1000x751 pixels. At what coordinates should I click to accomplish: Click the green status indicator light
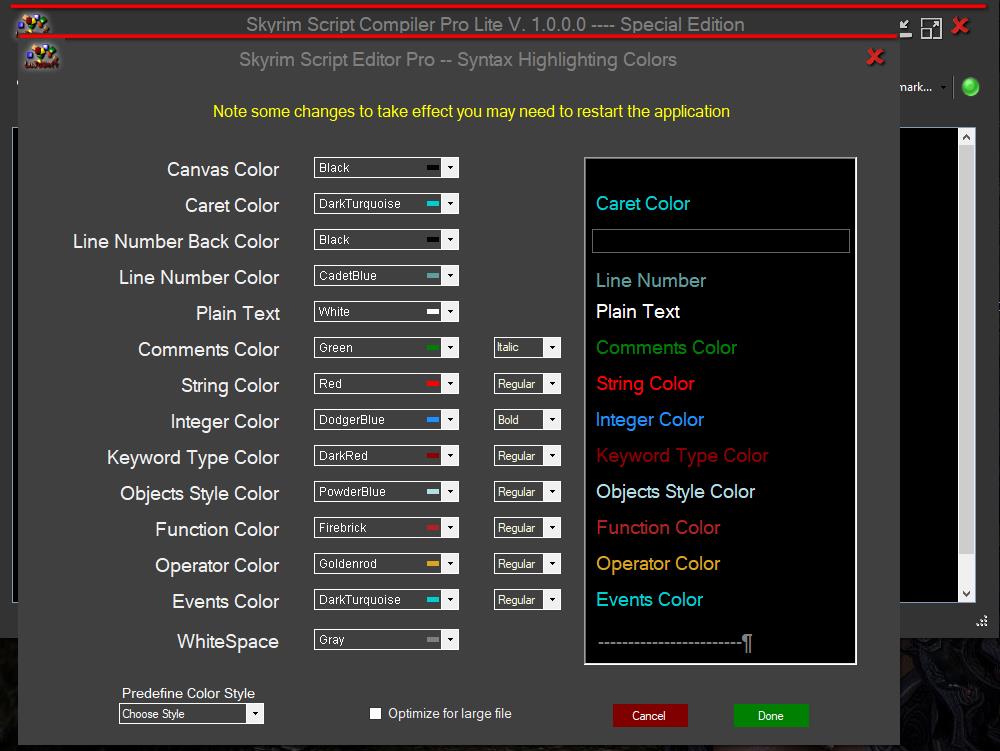pos(969,87)
